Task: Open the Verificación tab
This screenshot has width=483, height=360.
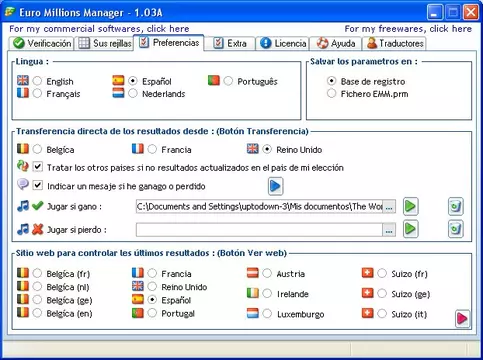Action: 42,43
